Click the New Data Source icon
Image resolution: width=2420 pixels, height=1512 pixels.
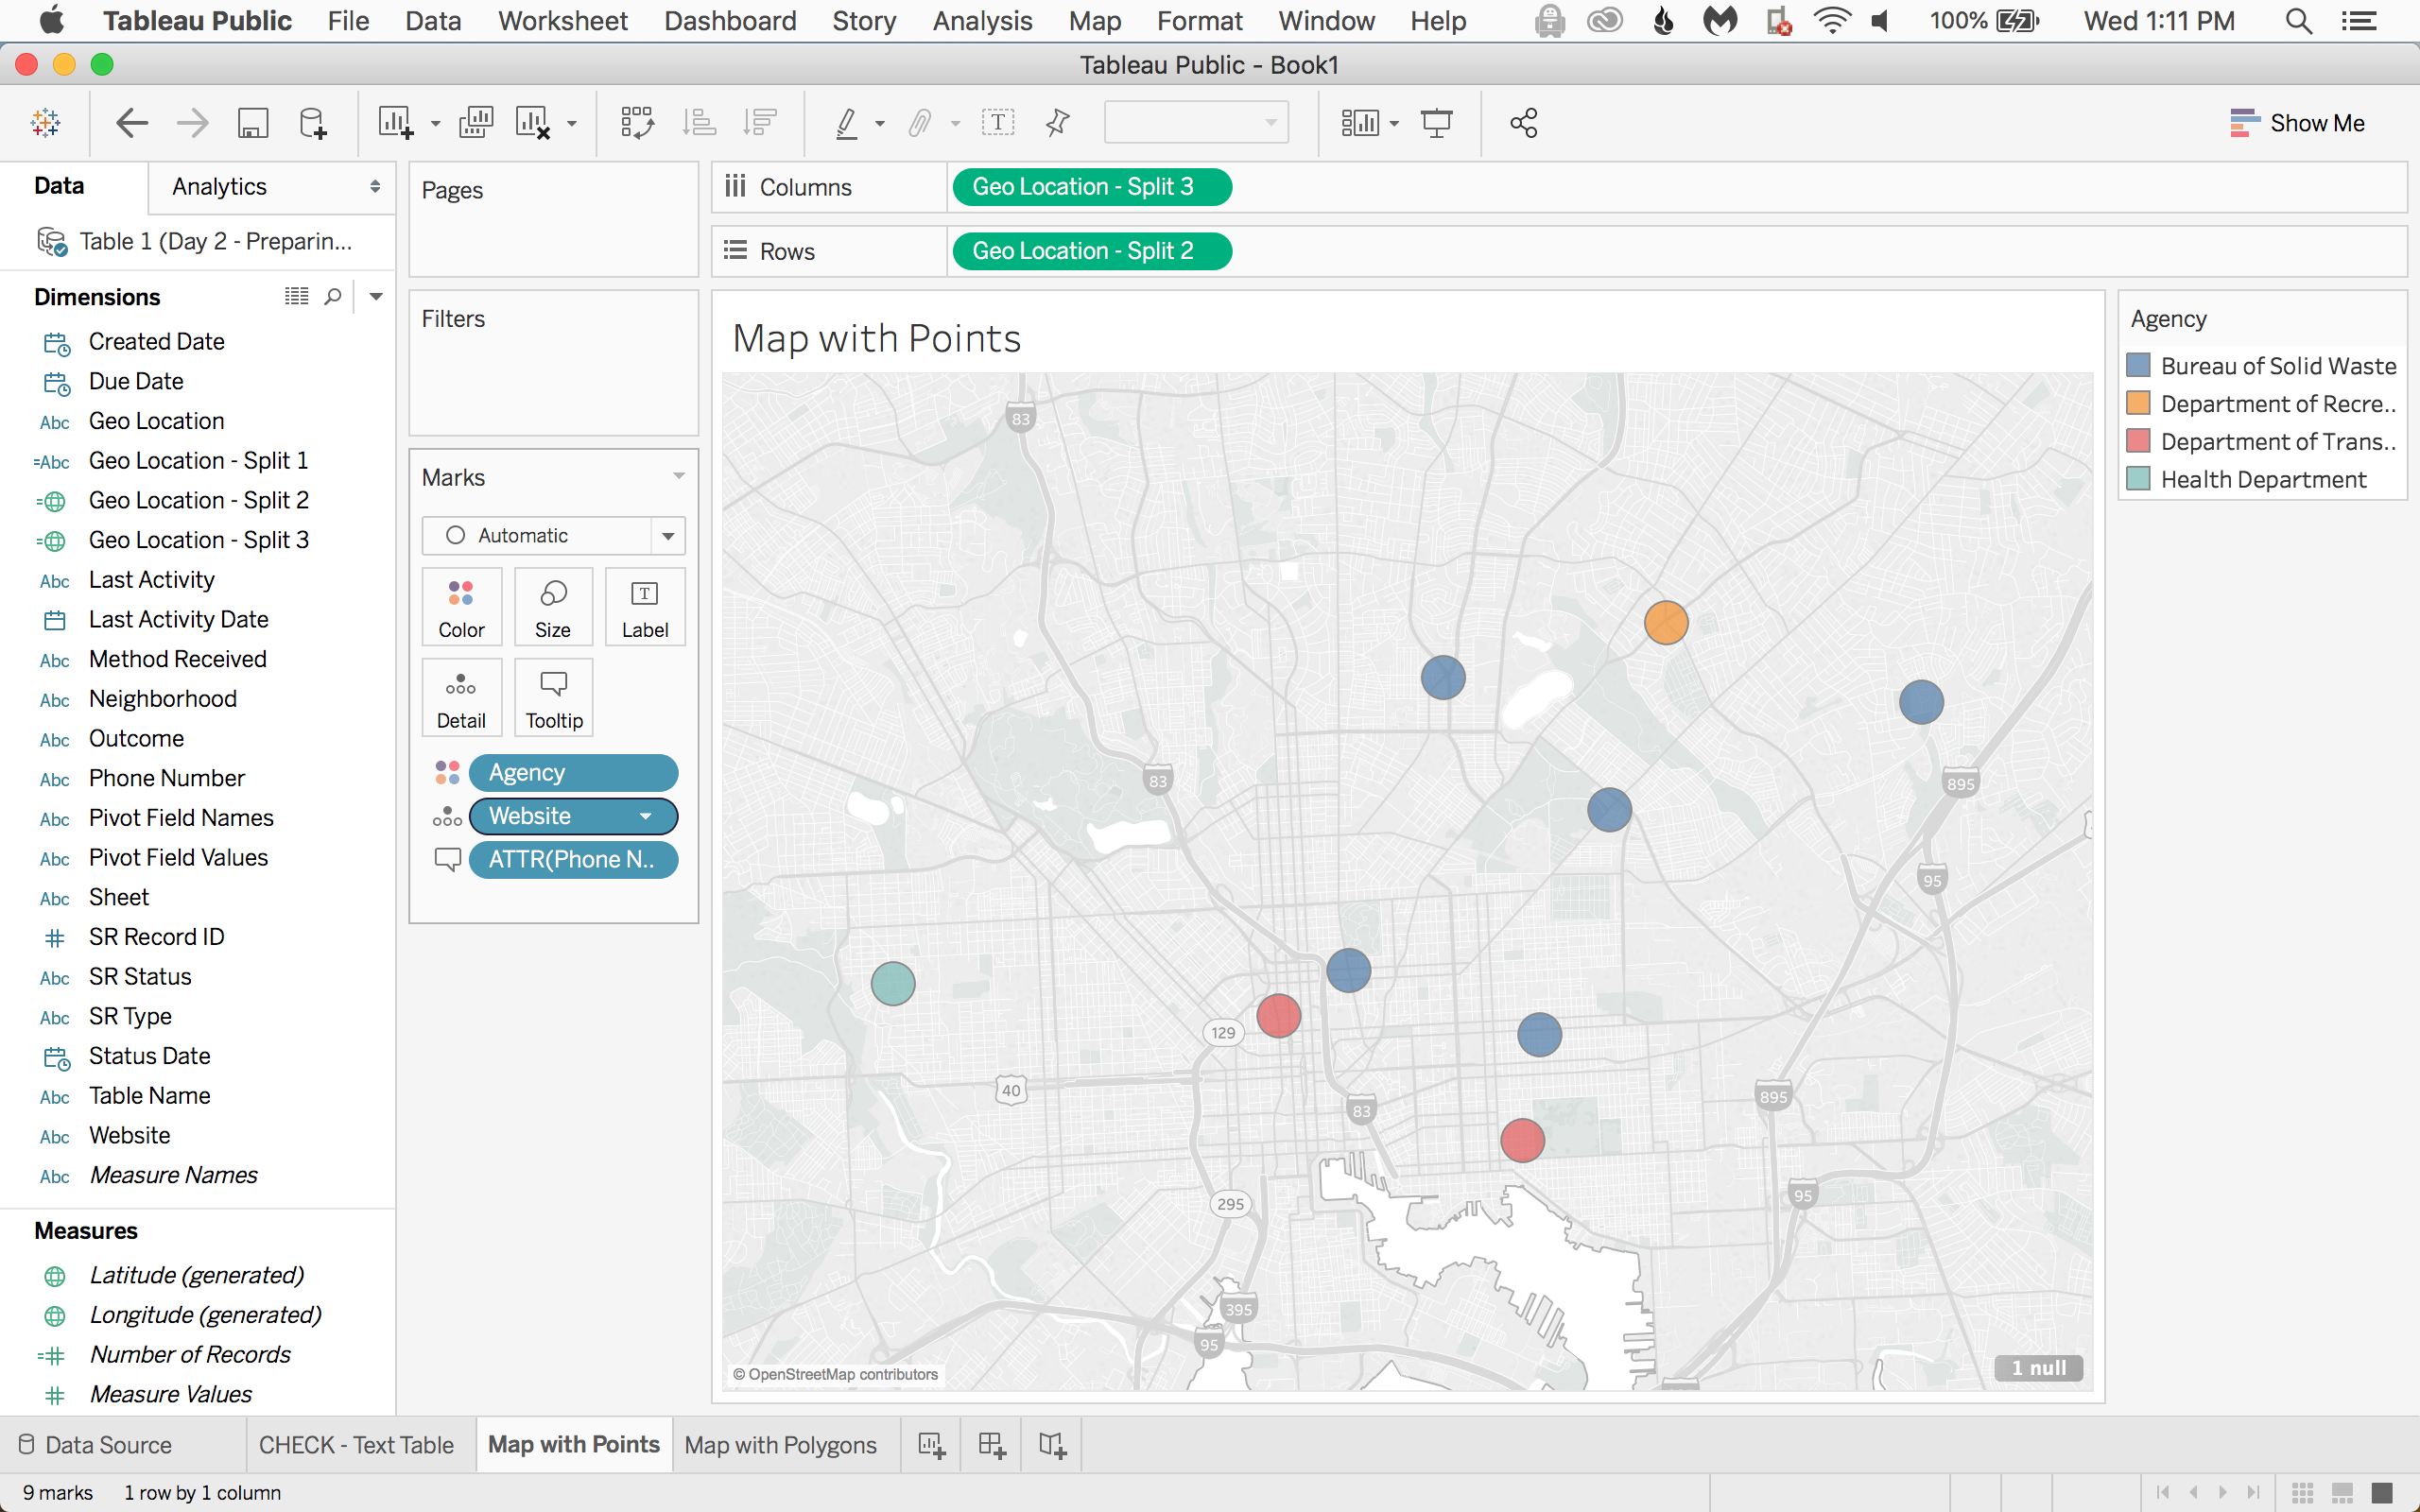coord(313,123)
